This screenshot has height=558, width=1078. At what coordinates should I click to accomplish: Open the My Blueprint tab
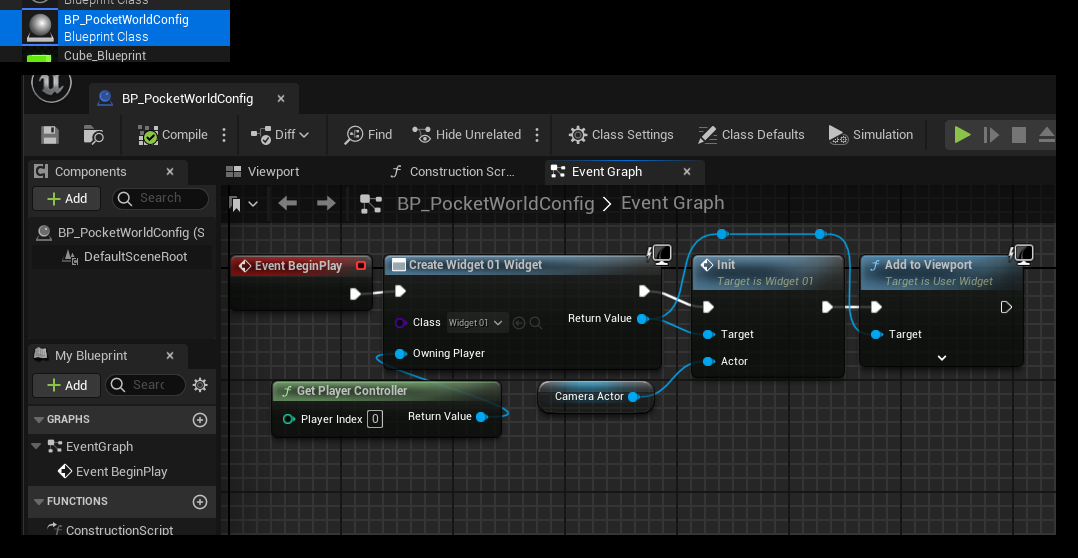point(91,355)
